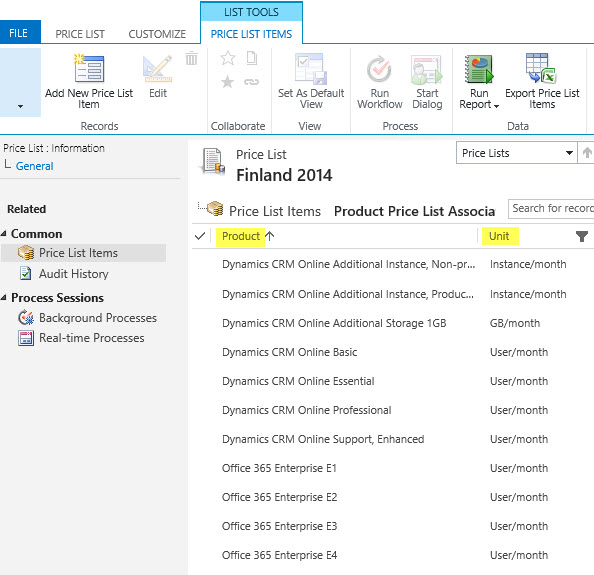Select Dynamics CRM Online Basic row
The height and width of the screenshot is (575, 594).
[393, 352]
